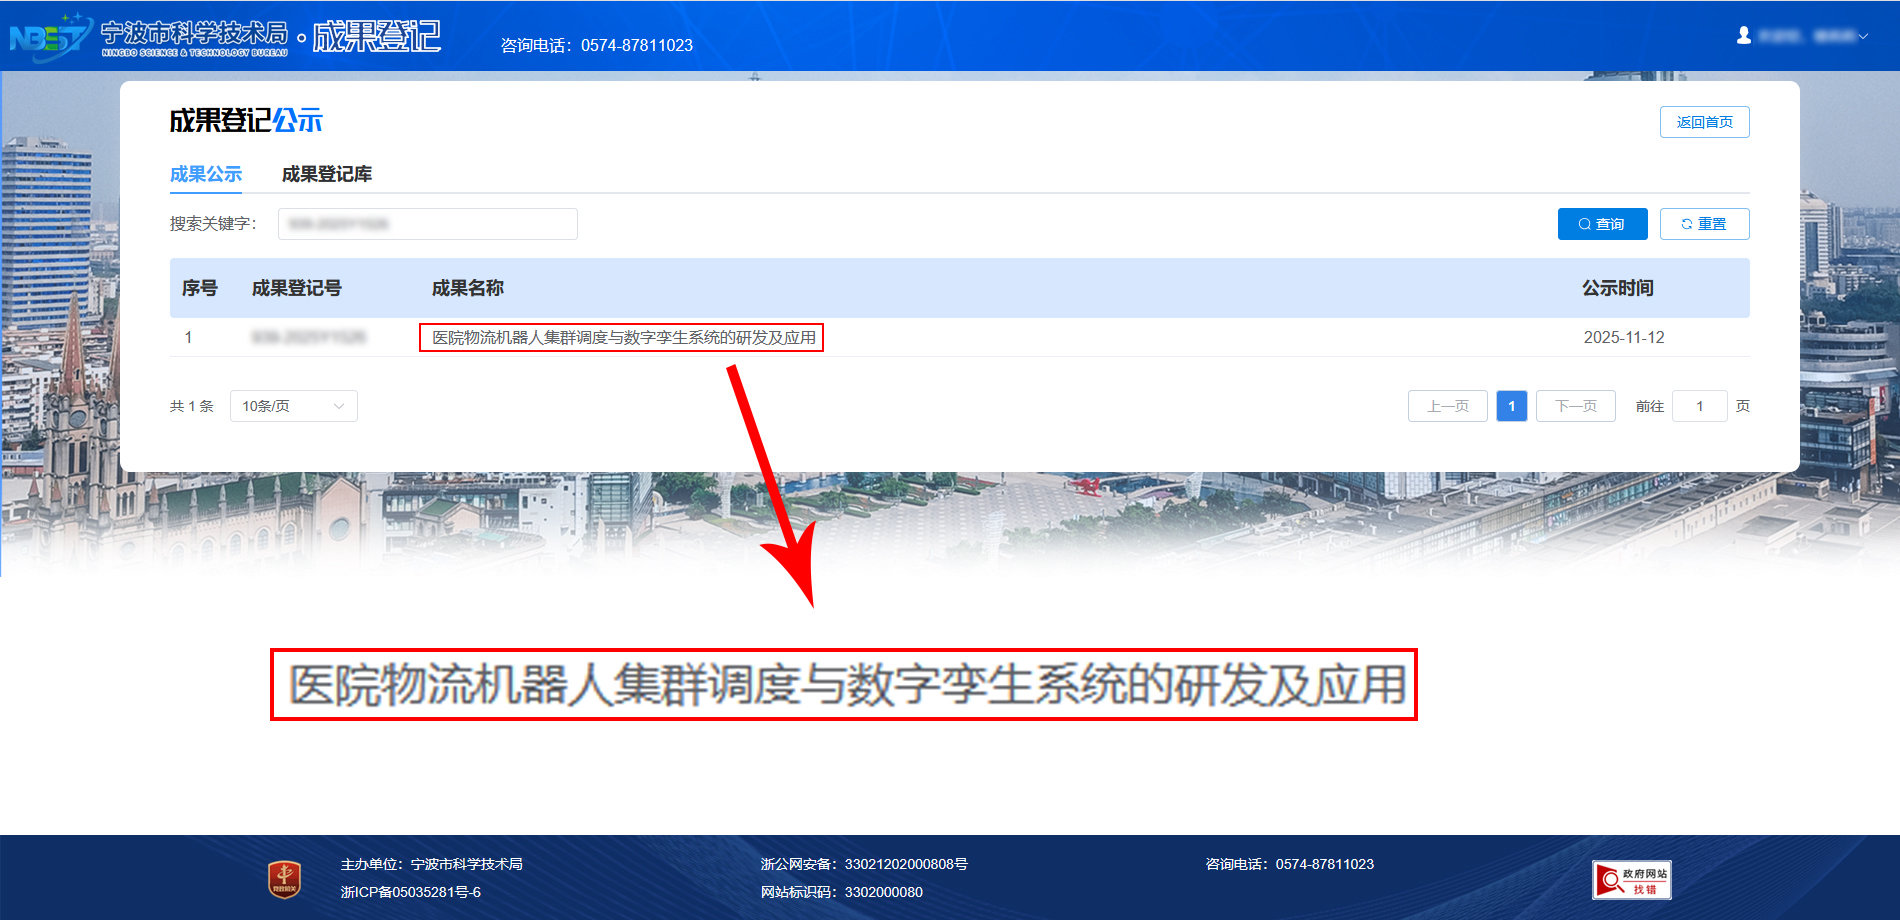Image resolution: width=1900 pixels, height=920 pixels.
Task: Open the 10条/页 page size dropdown
Action: coord(293,406)
